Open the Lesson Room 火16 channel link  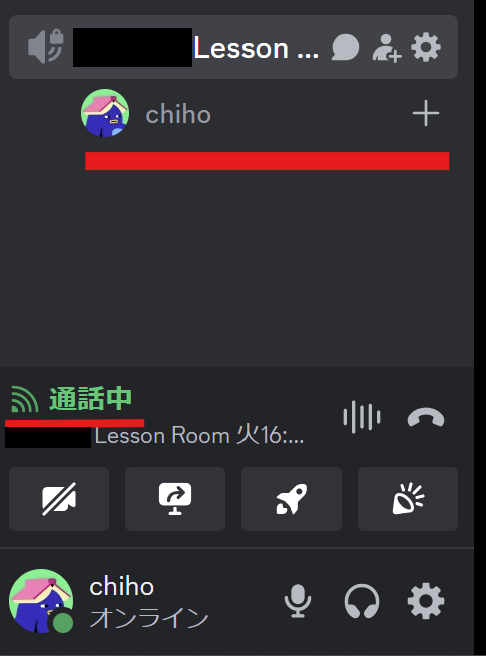(199, 436)
